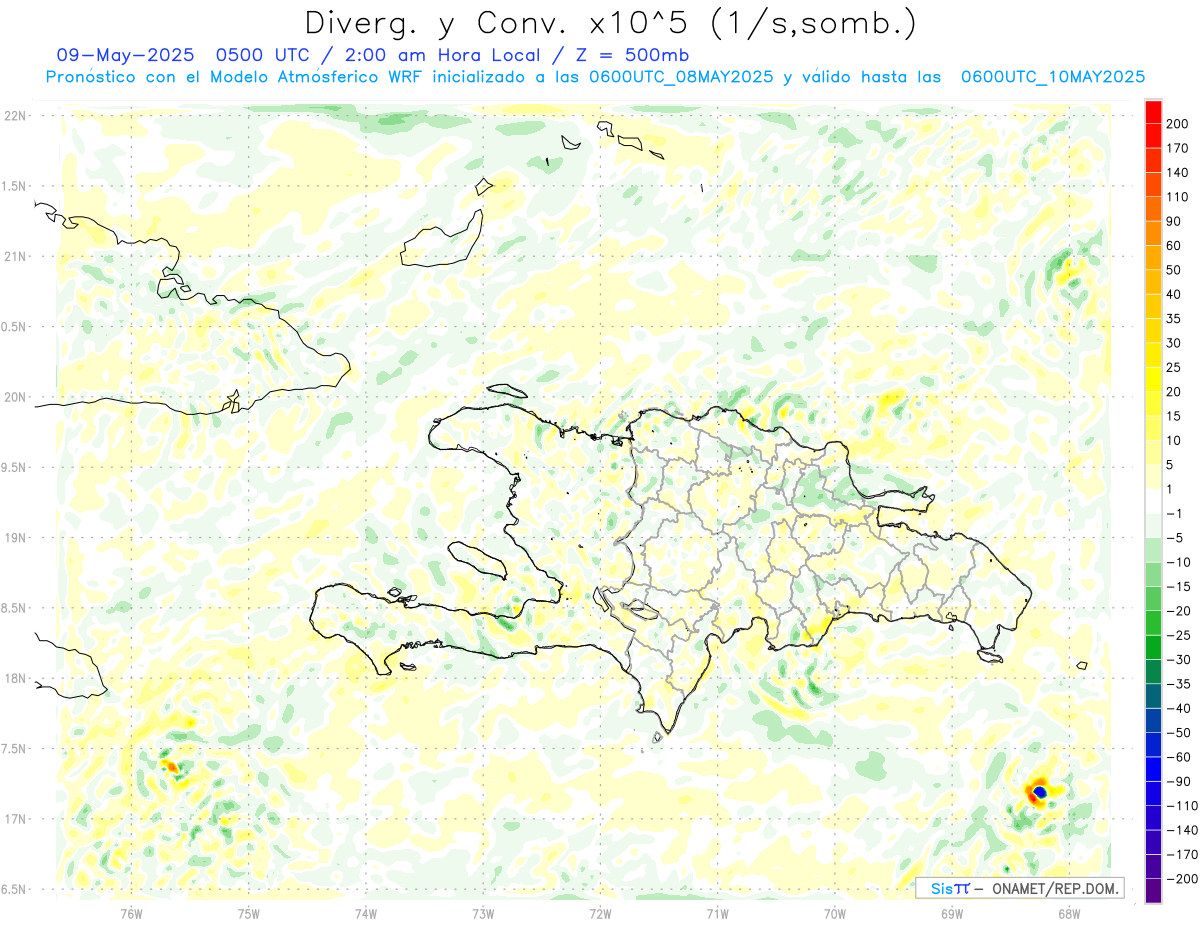This screenshot has width=1200, height=927.
Task: Click the "69W" longitude label
Action: pyautogui.click(x=951, y=913)
